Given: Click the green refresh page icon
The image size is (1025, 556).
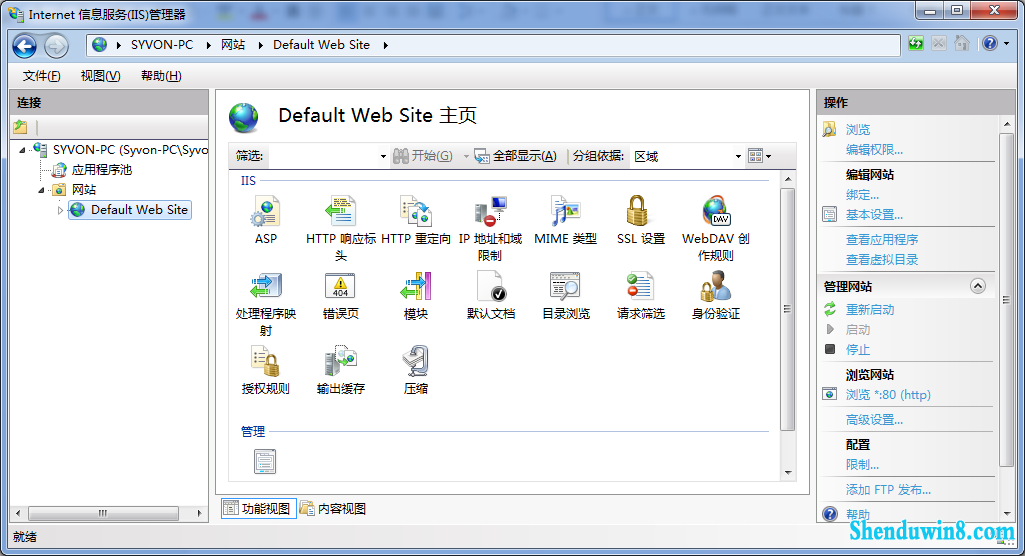Looking at the screenshot, I should pos(916,44).
